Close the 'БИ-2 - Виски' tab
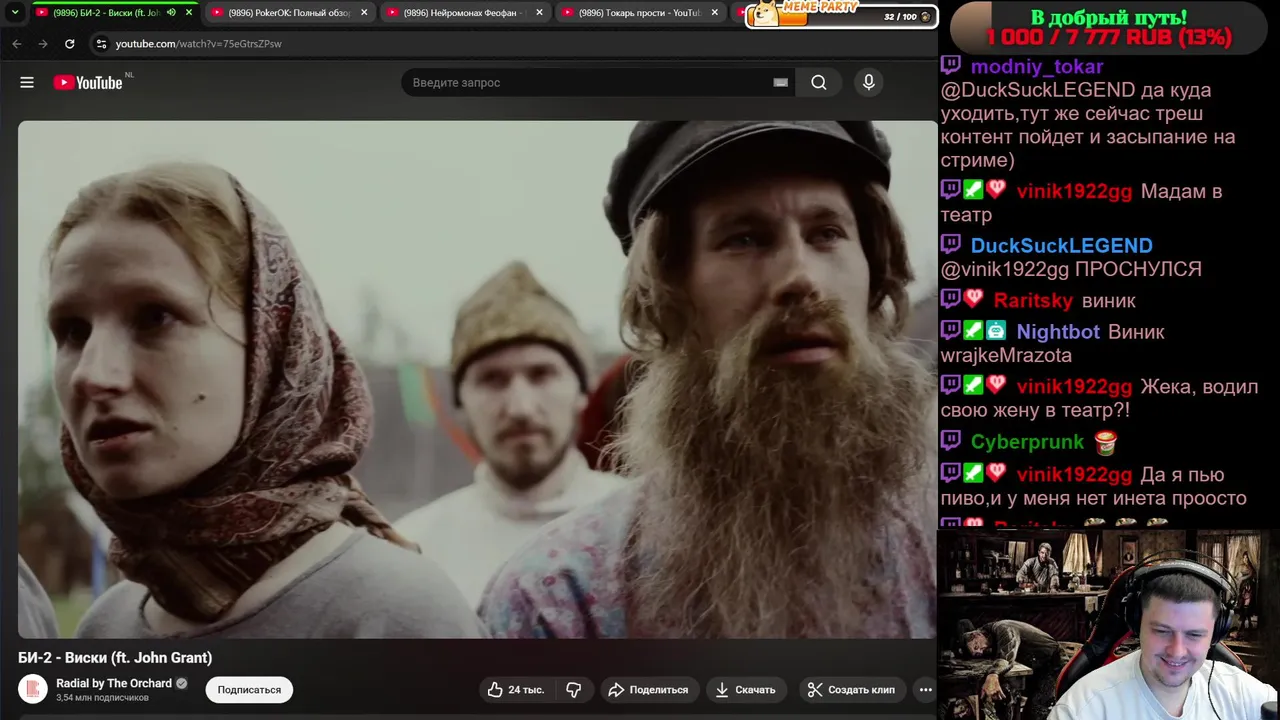Image resolution: width=1280 pixels, height=720 pixels. tap(188, 13)
